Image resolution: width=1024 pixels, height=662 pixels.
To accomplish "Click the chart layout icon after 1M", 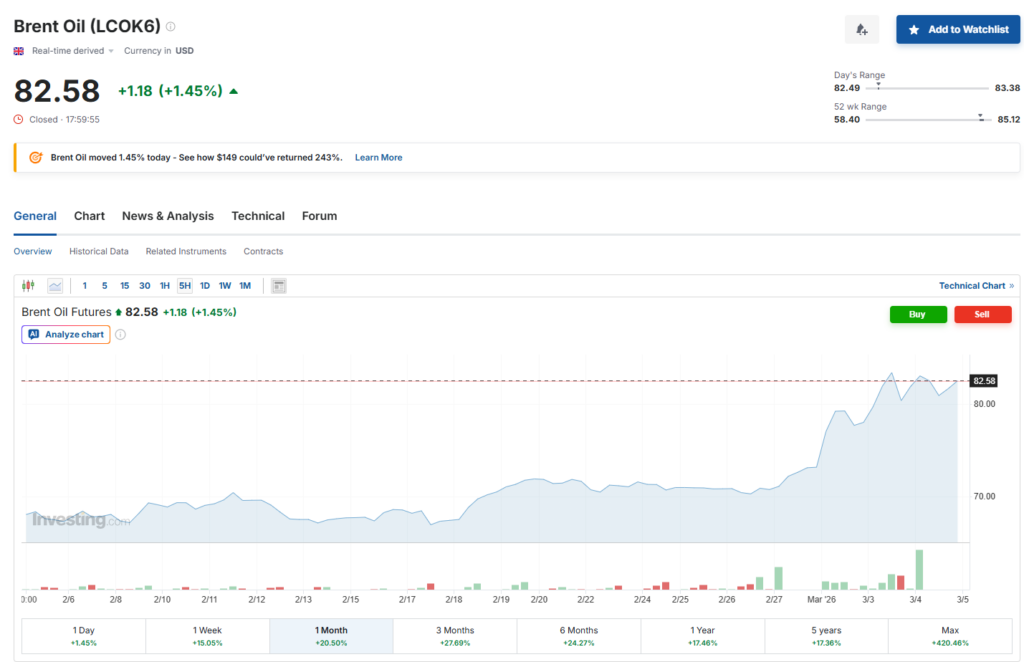I will 278,286.
